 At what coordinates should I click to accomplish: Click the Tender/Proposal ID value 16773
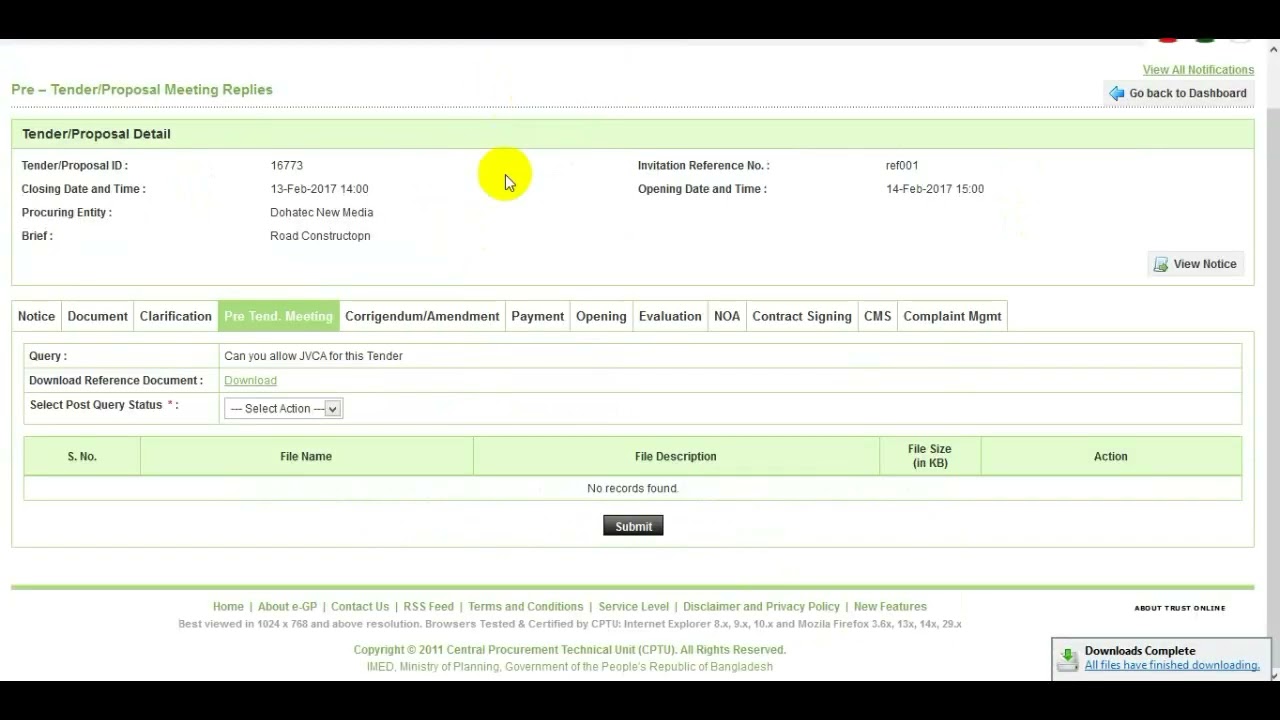pyautogui.click(x=286, y=165)
